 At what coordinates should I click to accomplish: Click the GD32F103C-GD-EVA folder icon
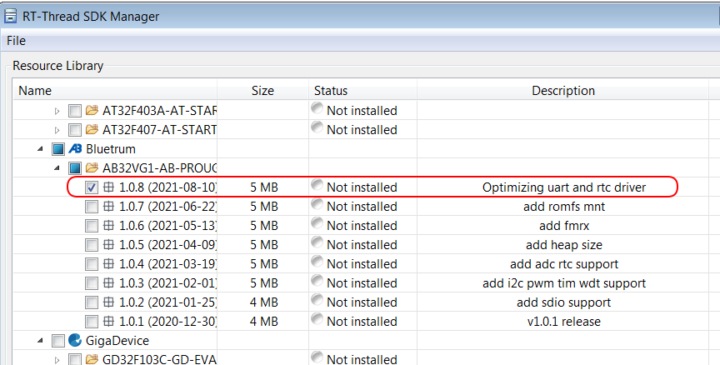coord(92,359)
